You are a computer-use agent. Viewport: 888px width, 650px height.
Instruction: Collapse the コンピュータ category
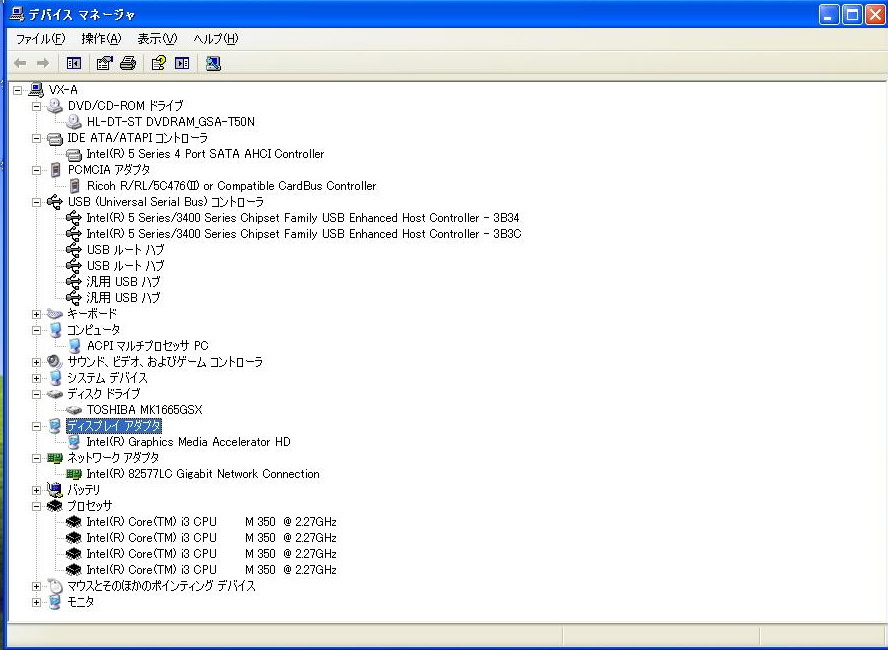[x=37, y=330]
